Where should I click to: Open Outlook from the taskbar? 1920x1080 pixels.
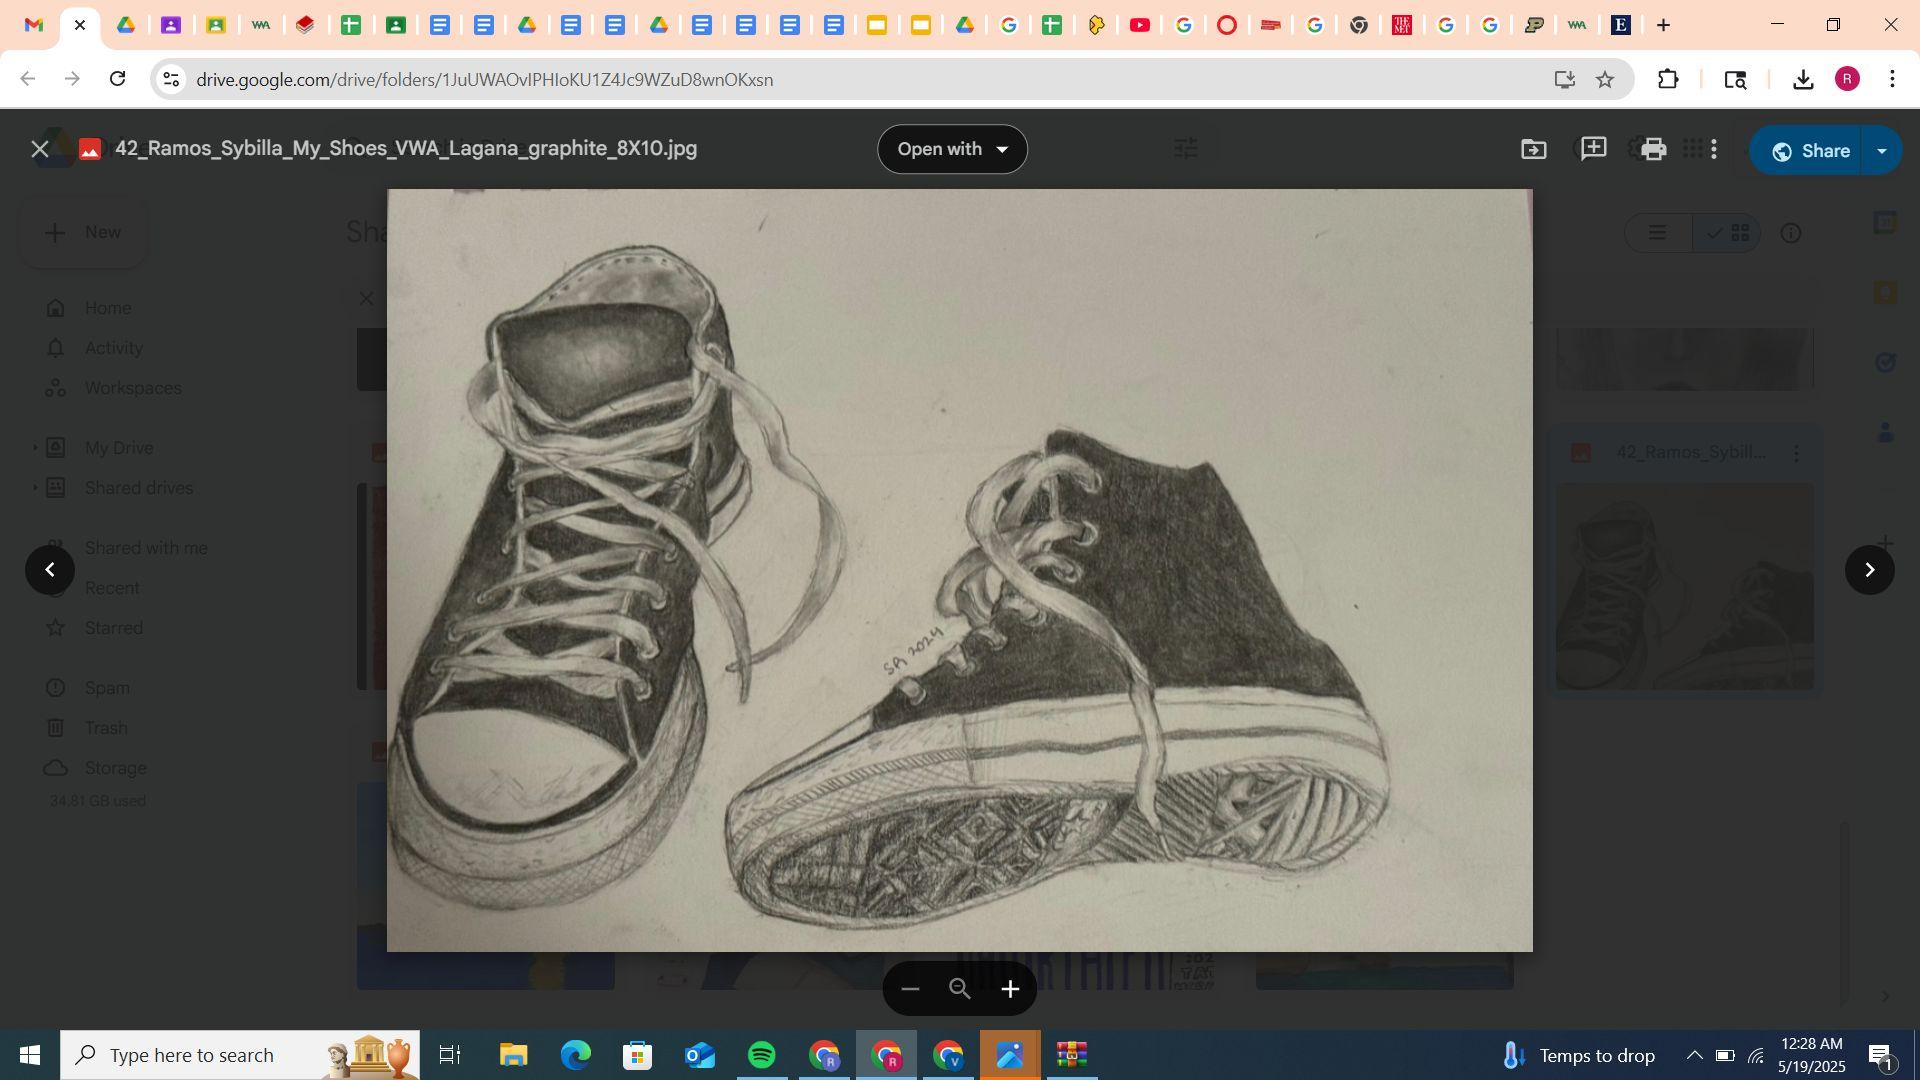[700, 1055]
